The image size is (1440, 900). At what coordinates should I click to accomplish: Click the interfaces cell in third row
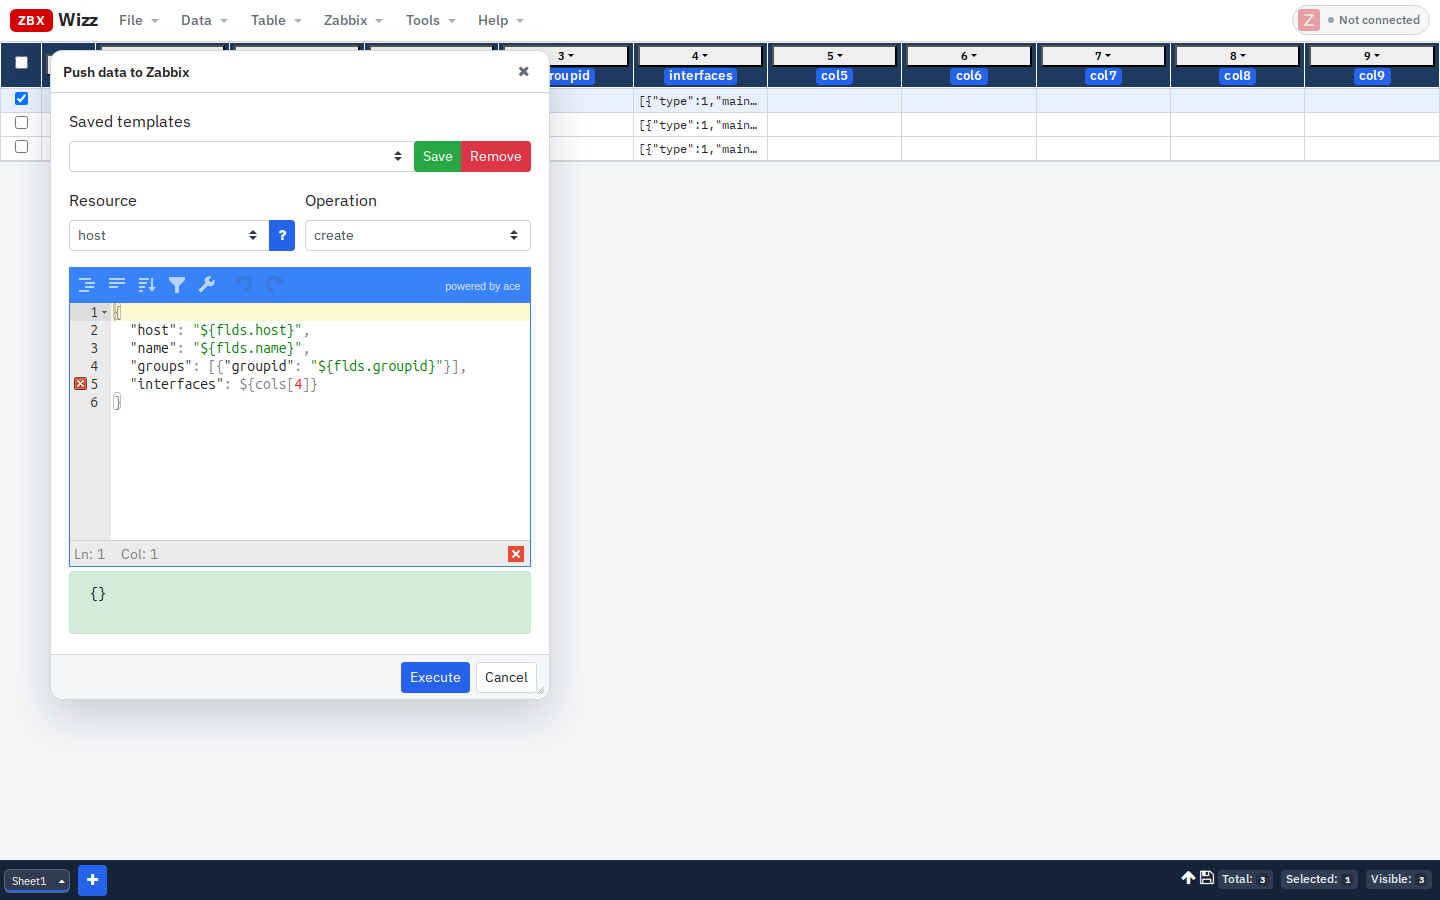[700, 149]
